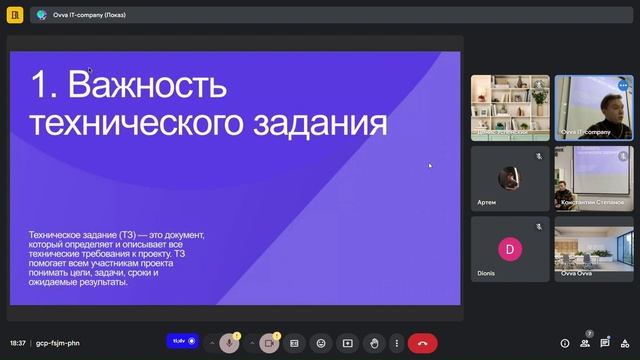Screen dimensions: 640x360
Task: Select Константин Степанов's video tile
Action: coord(594,179)
